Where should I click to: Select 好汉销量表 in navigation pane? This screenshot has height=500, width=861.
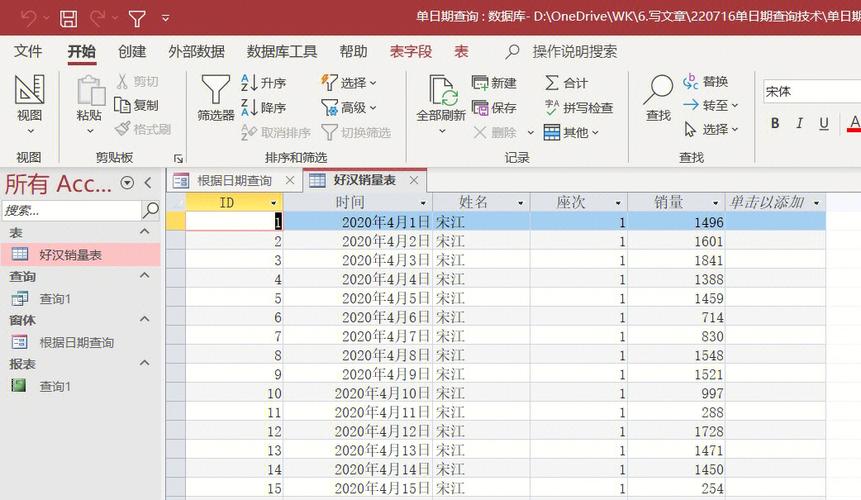80,254
